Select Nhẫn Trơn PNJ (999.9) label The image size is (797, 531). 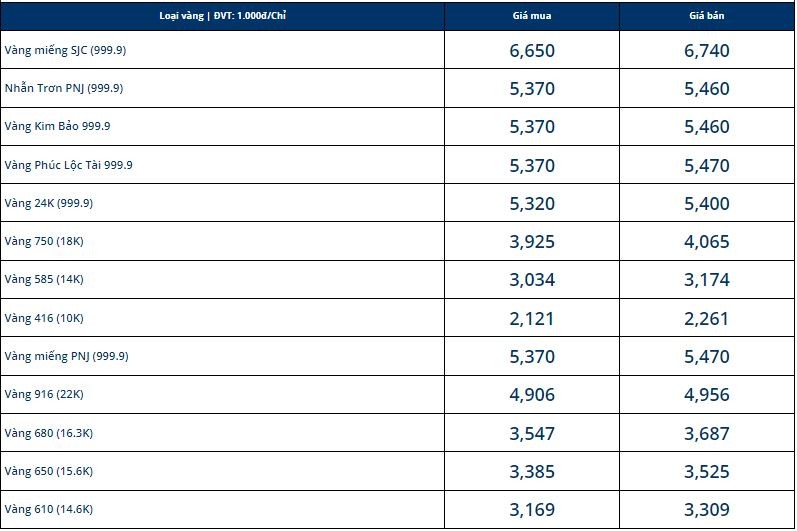coord(64,88)
